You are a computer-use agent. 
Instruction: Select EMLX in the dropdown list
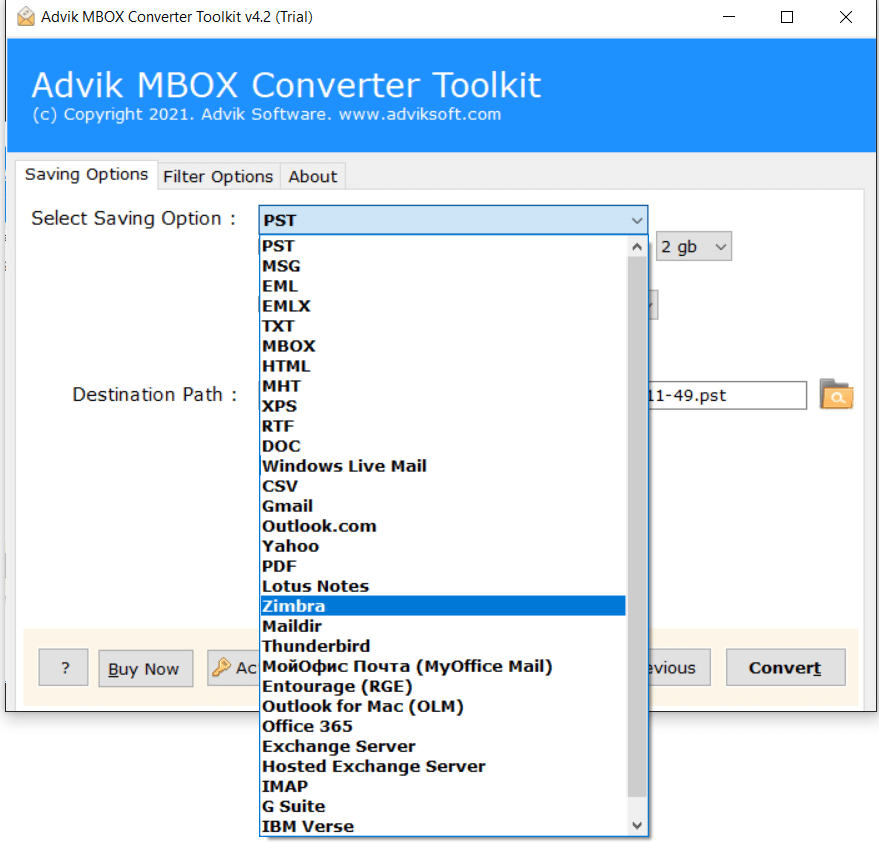443,306
